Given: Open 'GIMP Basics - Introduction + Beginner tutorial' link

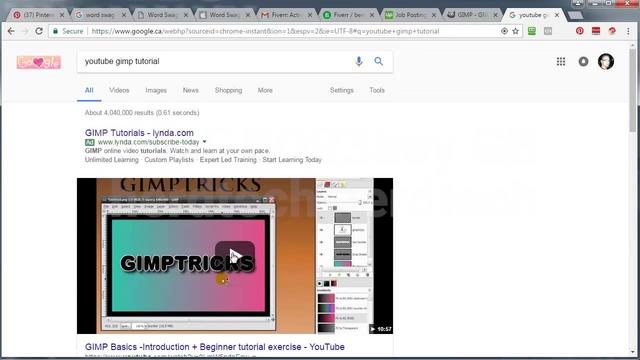Looking at the screenshot, I should click(215, 347).
